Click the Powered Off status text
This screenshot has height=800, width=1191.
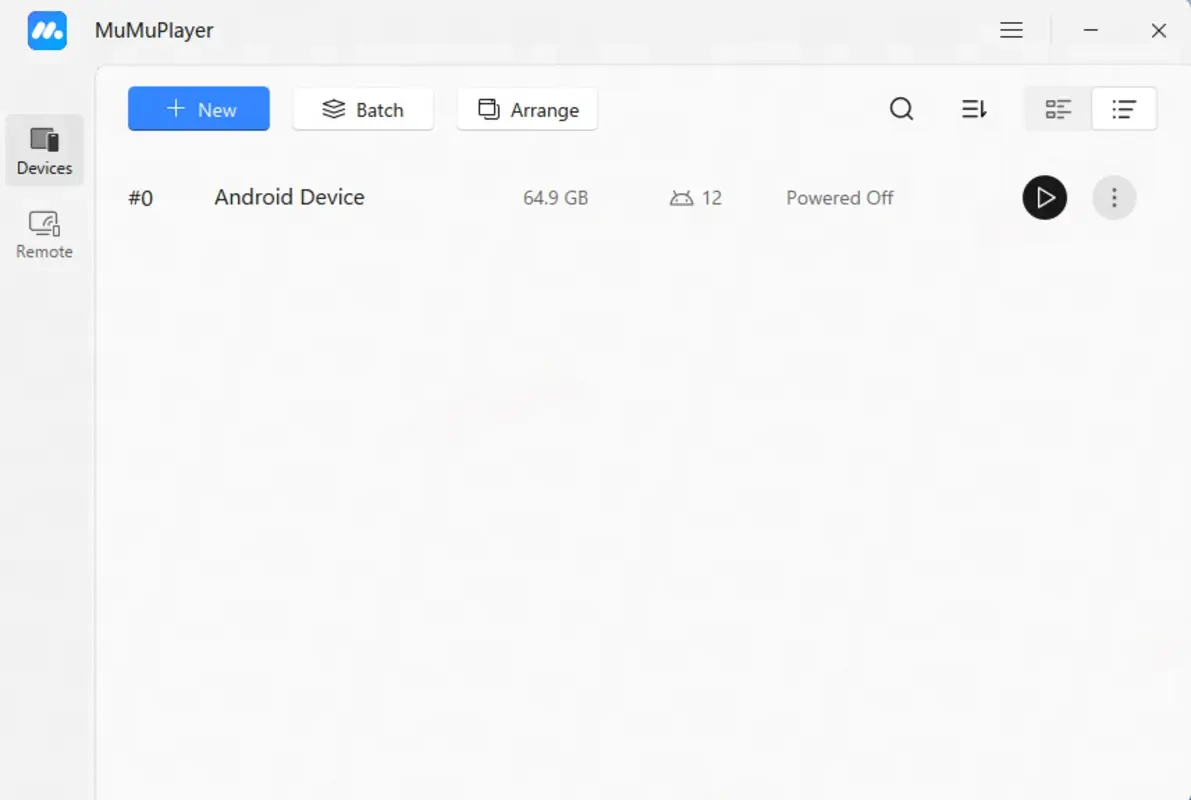click(x=840, y=197)
